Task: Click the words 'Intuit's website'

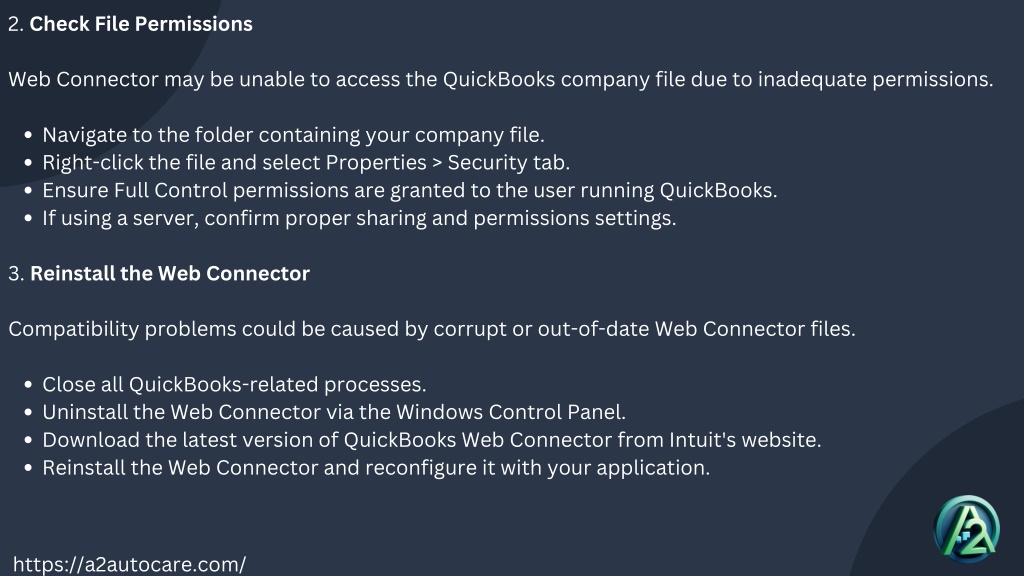Action: coord(745,440)
